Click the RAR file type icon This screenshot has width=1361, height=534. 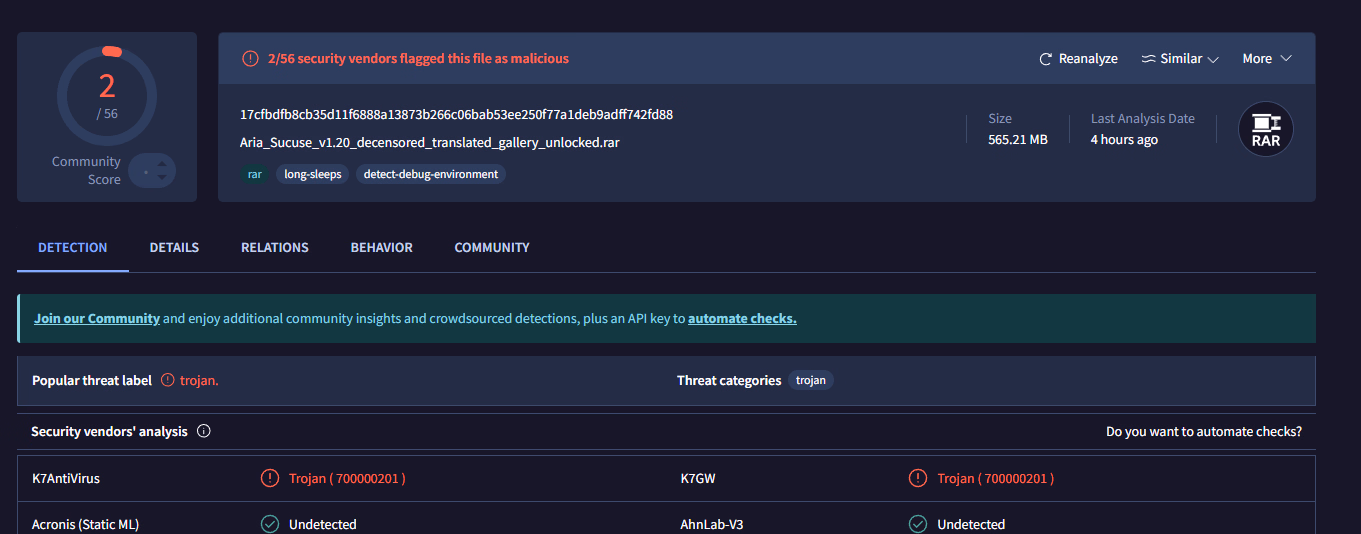pos(1265,130)
